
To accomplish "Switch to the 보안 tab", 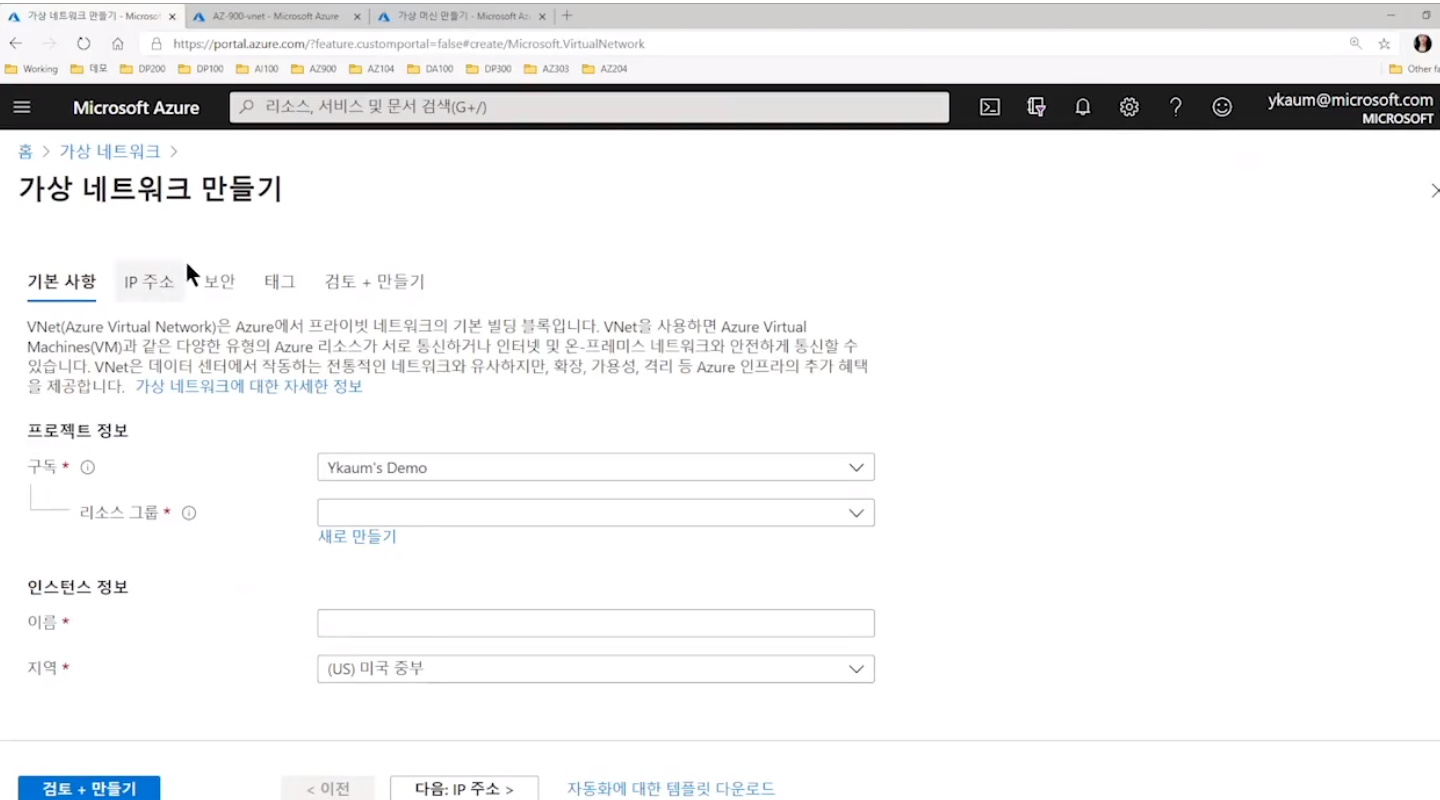I will (x=219, y=282).
